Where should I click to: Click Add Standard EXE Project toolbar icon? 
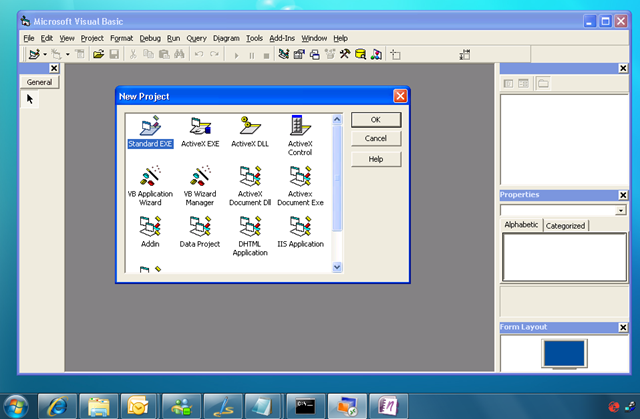pyautogui.click(x=34, y=54)
